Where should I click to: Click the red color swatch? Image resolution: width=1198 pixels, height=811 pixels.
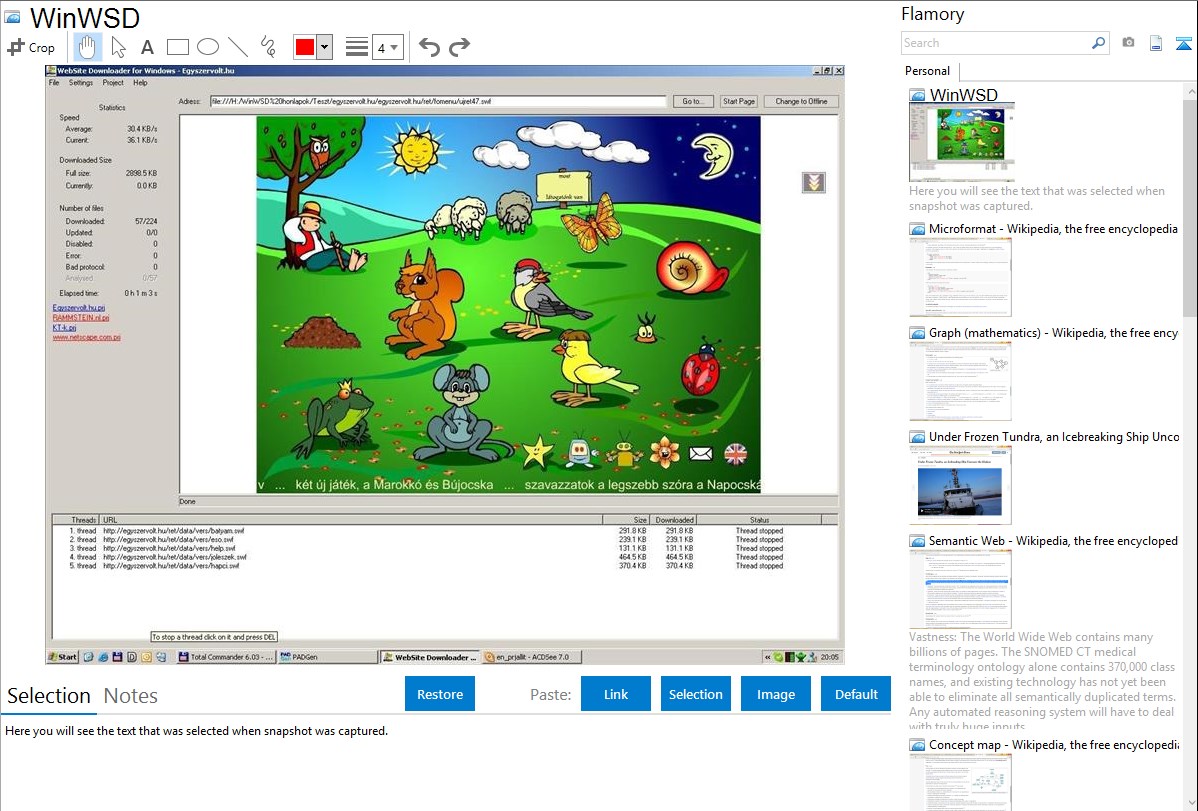coord(305,47)
